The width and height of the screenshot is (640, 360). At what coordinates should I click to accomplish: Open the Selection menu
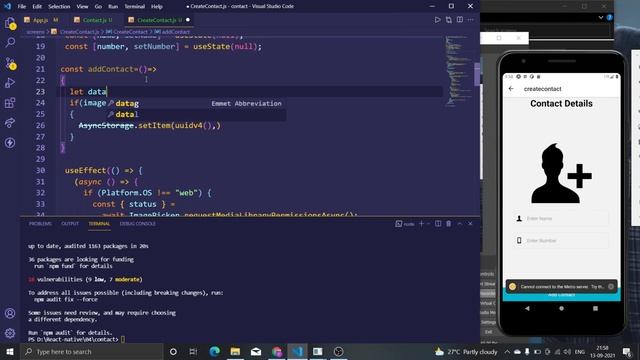[59, 6]
